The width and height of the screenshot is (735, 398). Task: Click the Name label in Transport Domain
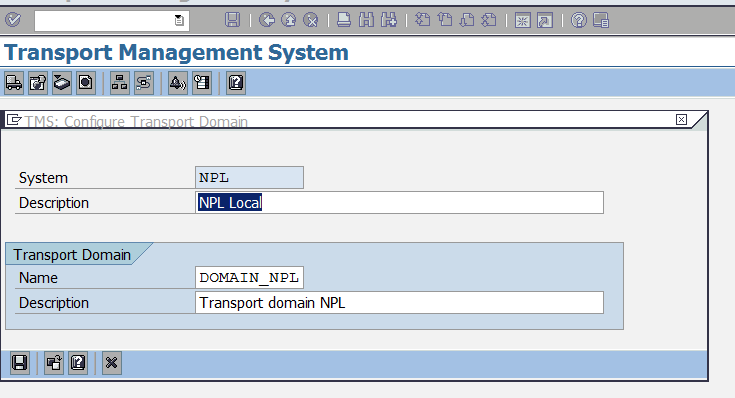pyautogui.click(x=38, y=278)
